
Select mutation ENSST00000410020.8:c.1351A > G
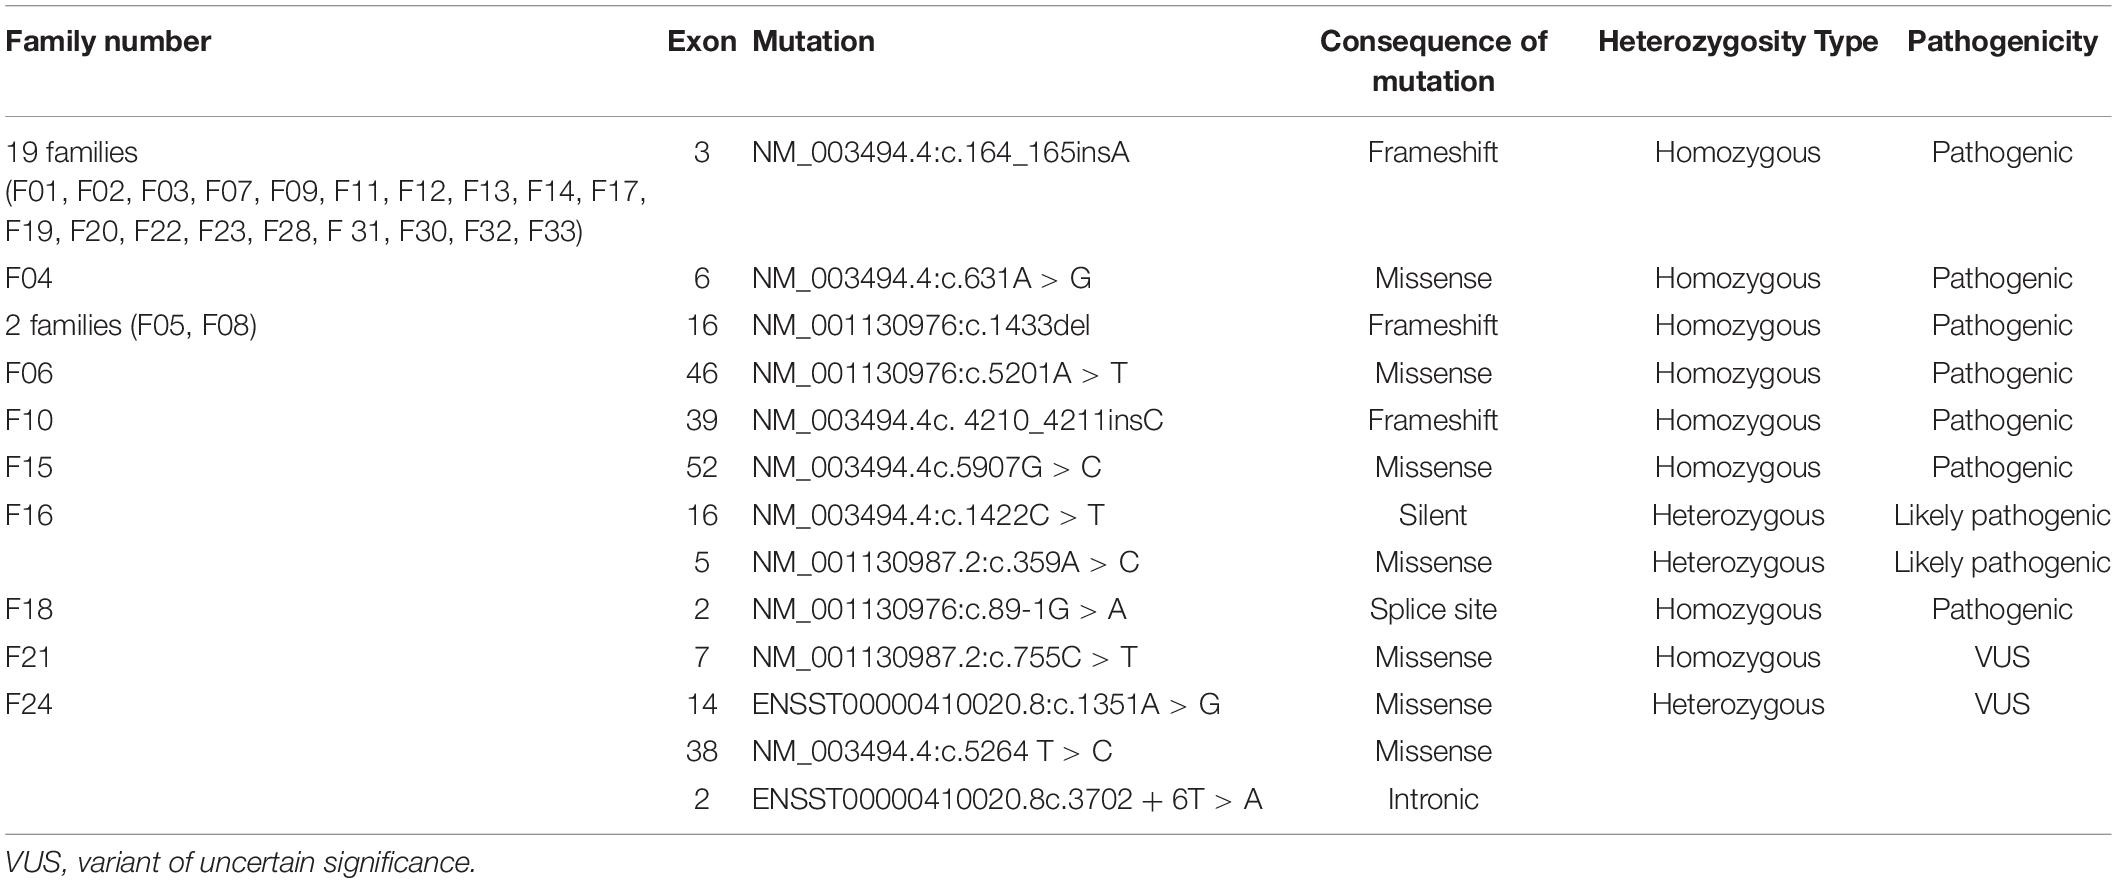click(986, 704)
